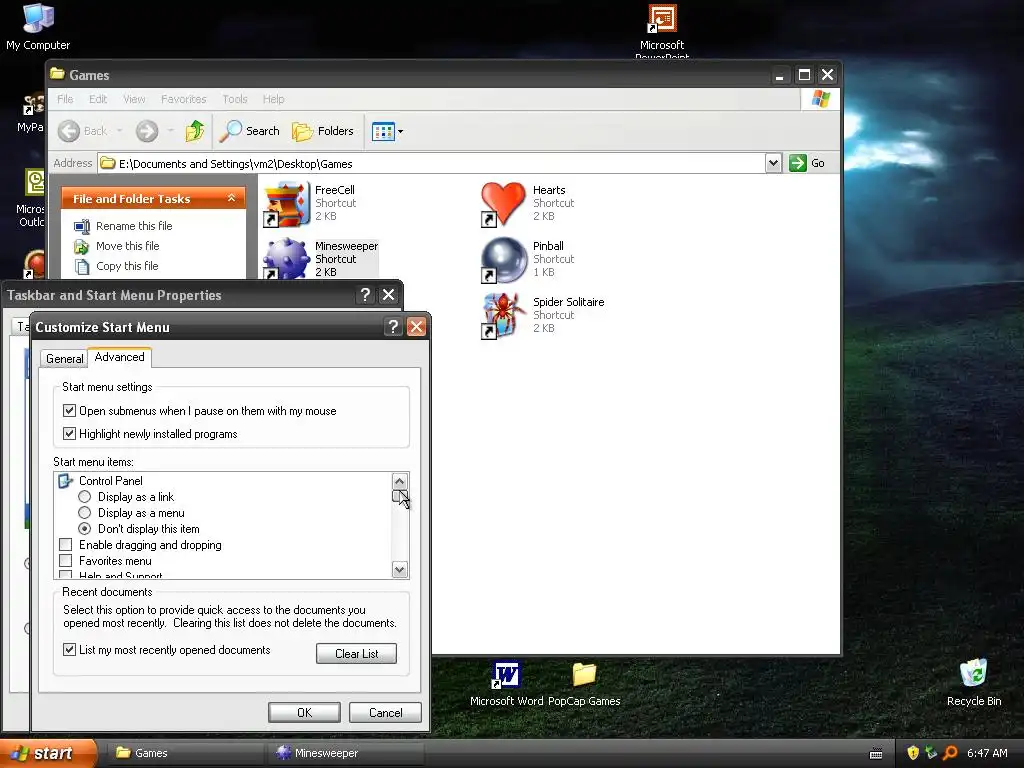Open Microsoft Word desktop shortcut

tap(506, 684)
